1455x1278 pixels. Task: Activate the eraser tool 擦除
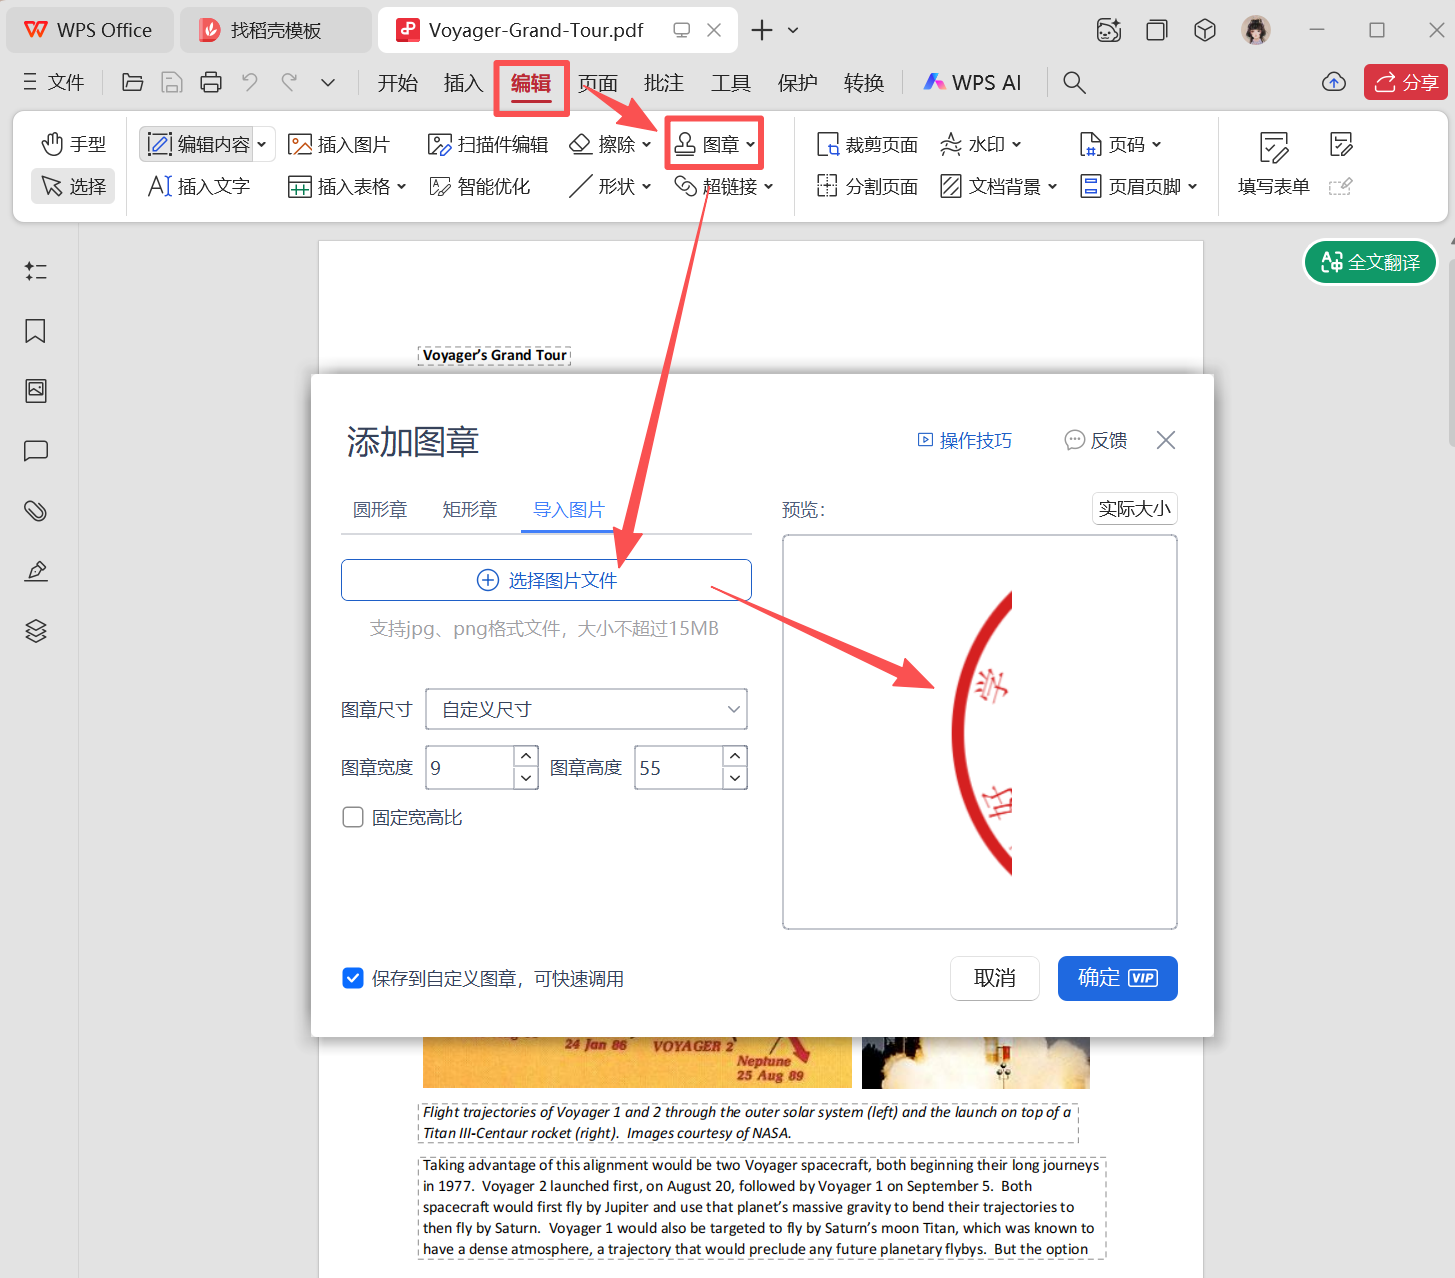(607, 143)
